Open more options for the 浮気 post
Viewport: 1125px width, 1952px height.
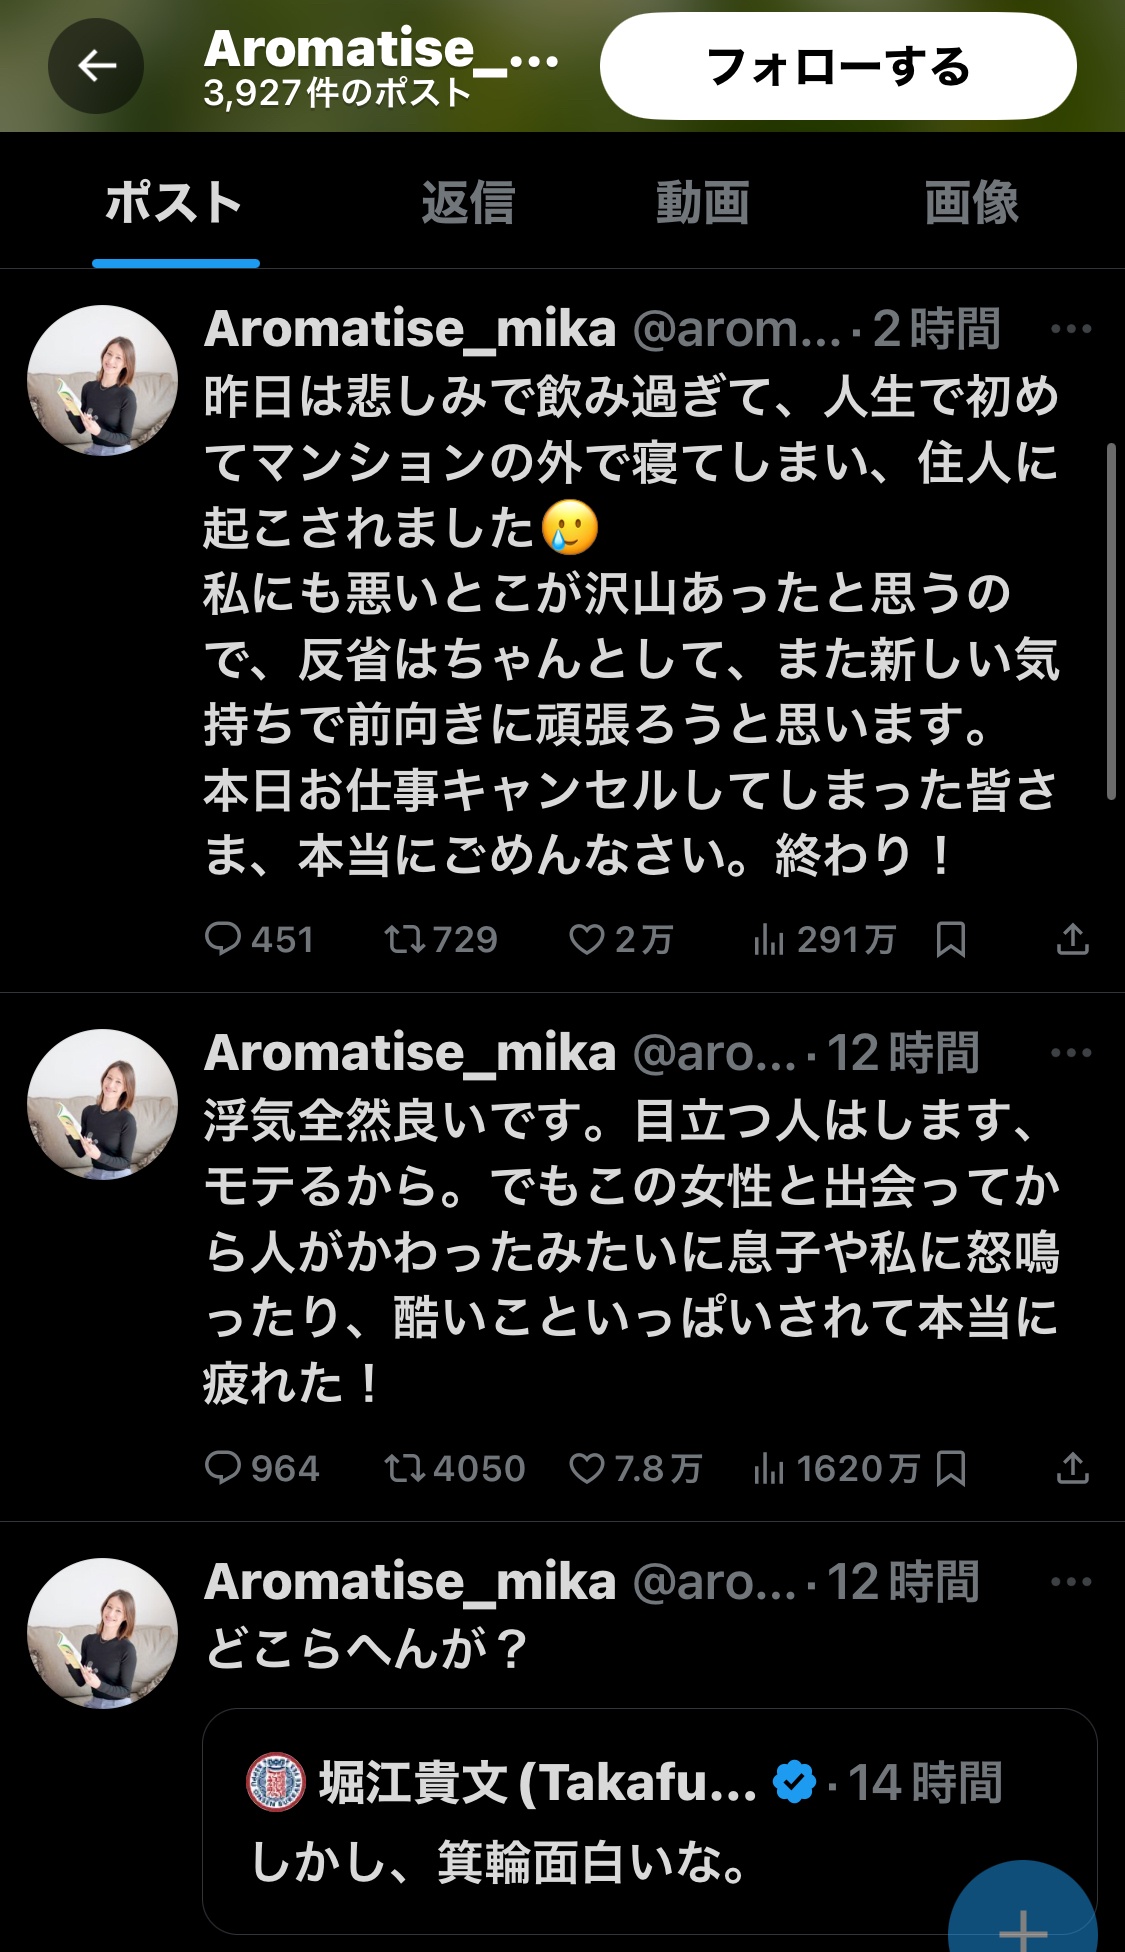[1071, 1053]
